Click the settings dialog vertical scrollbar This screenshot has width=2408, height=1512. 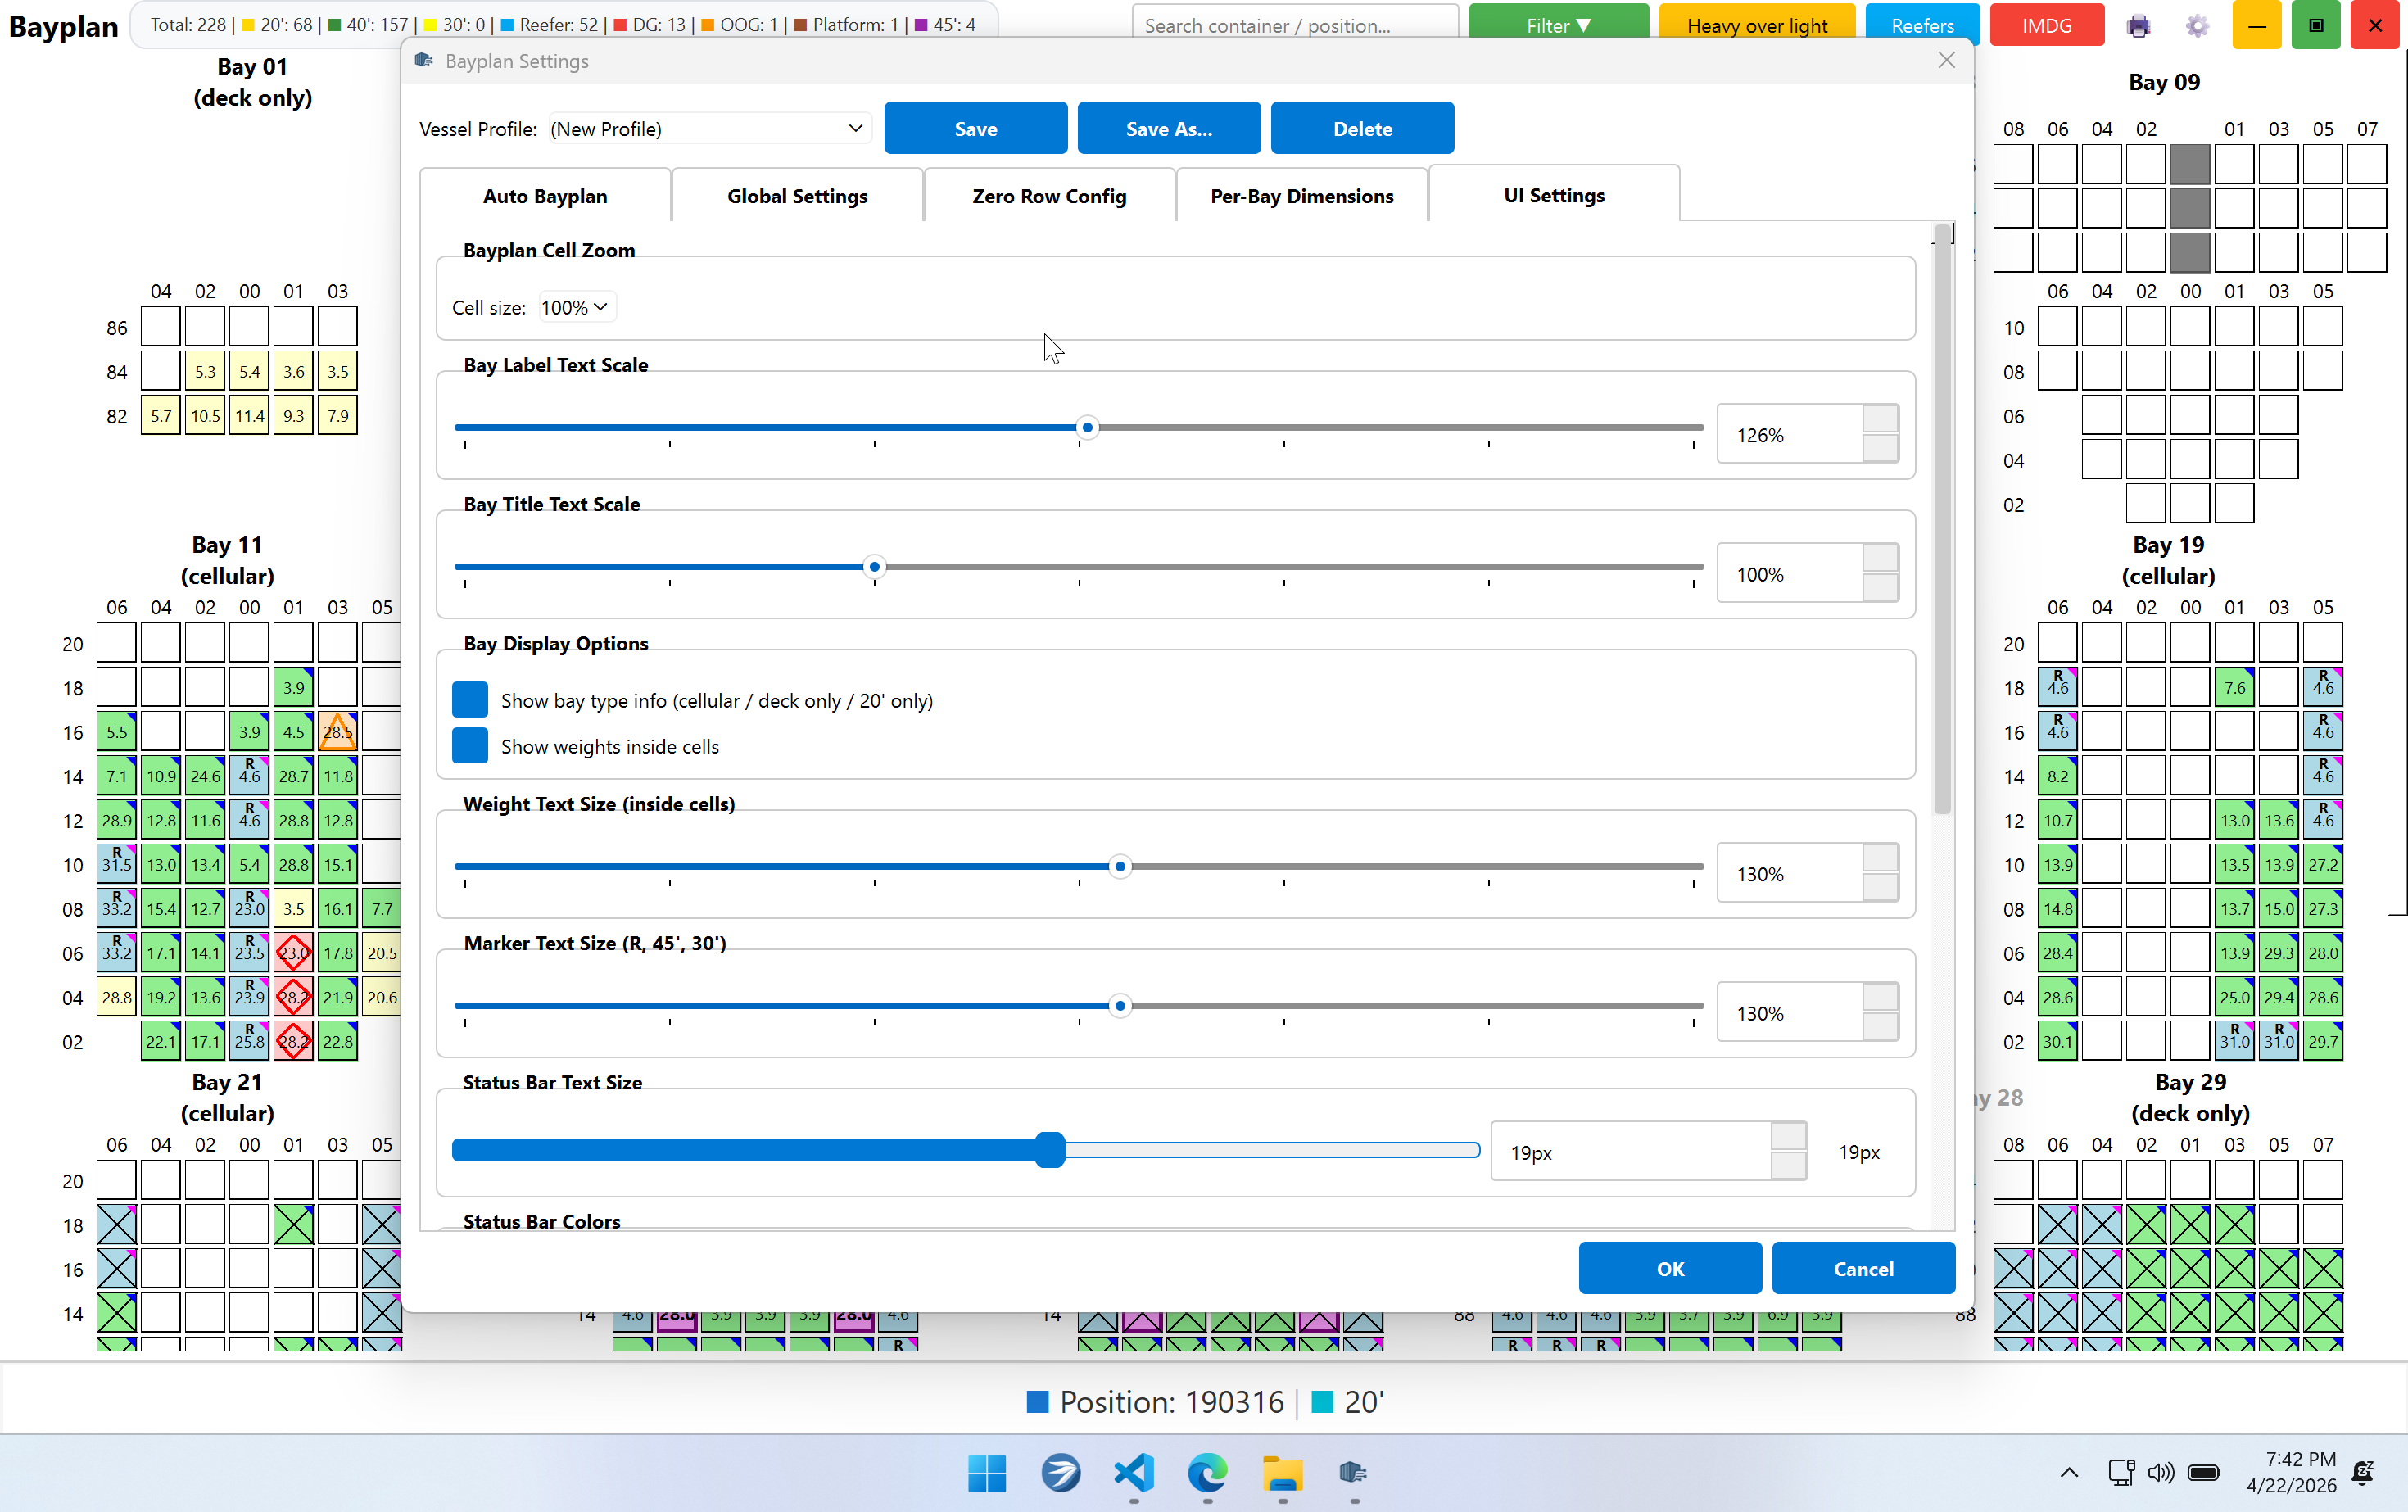click(1942, 520)
